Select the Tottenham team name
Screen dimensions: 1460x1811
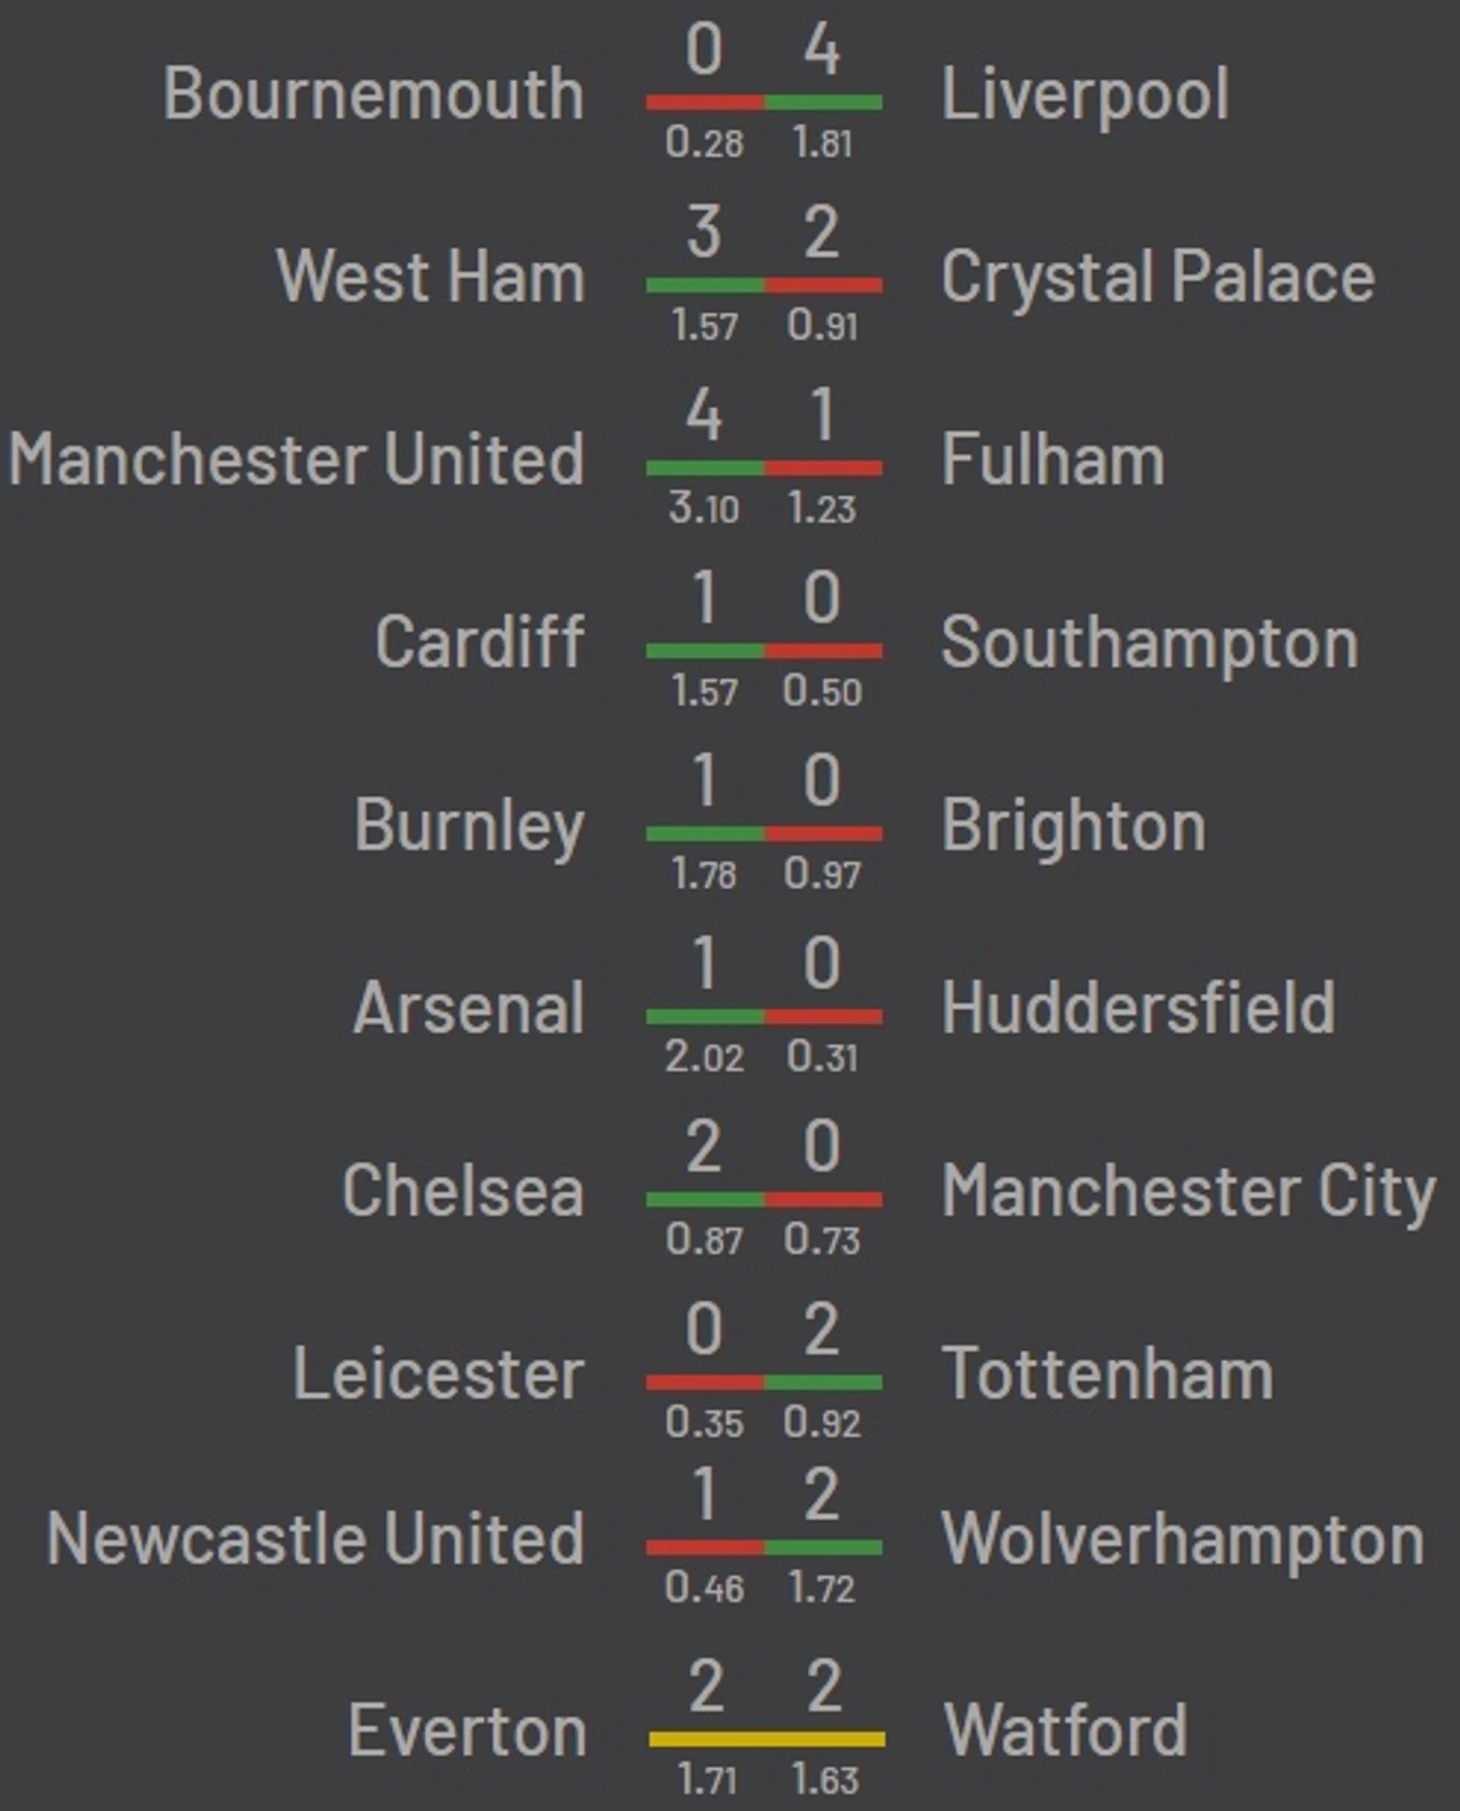tap(1107, 1374)
